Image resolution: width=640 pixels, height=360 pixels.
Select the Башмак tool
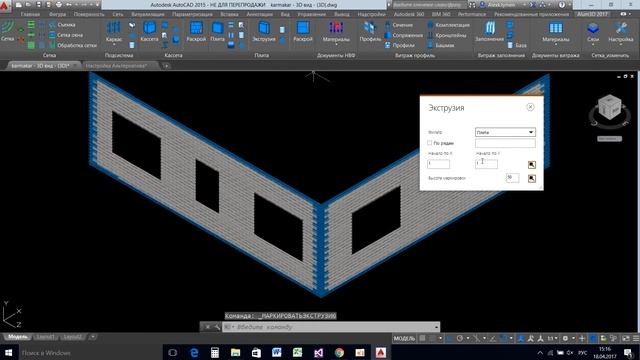tap(440, 45)
